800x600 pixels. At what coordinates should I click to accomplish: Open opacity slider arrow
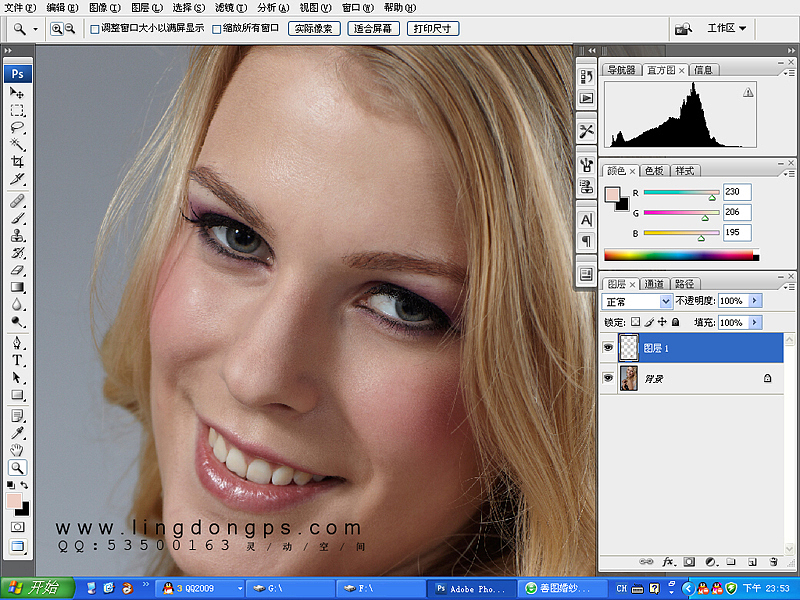click(x=755, y=301)
